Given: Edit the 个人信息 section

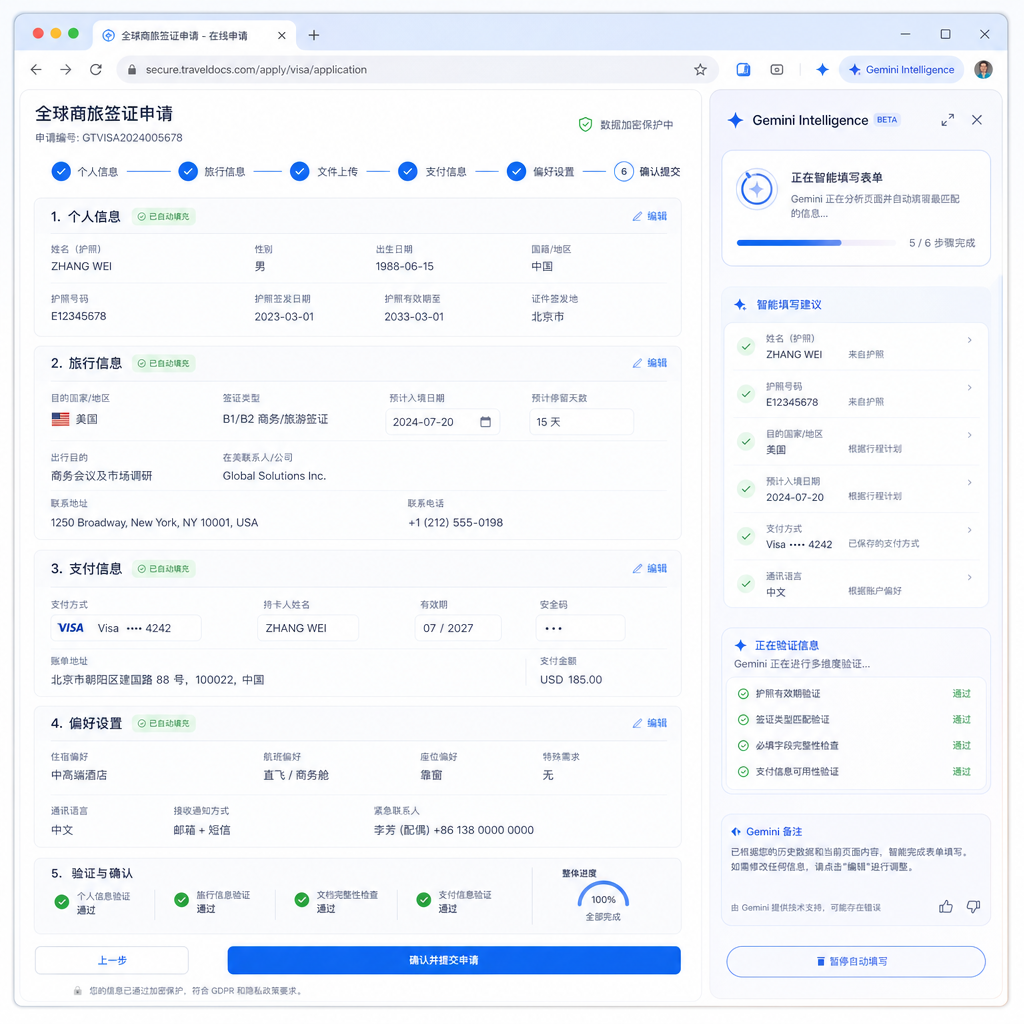Looking at the screenshot, I should (650, 216).
